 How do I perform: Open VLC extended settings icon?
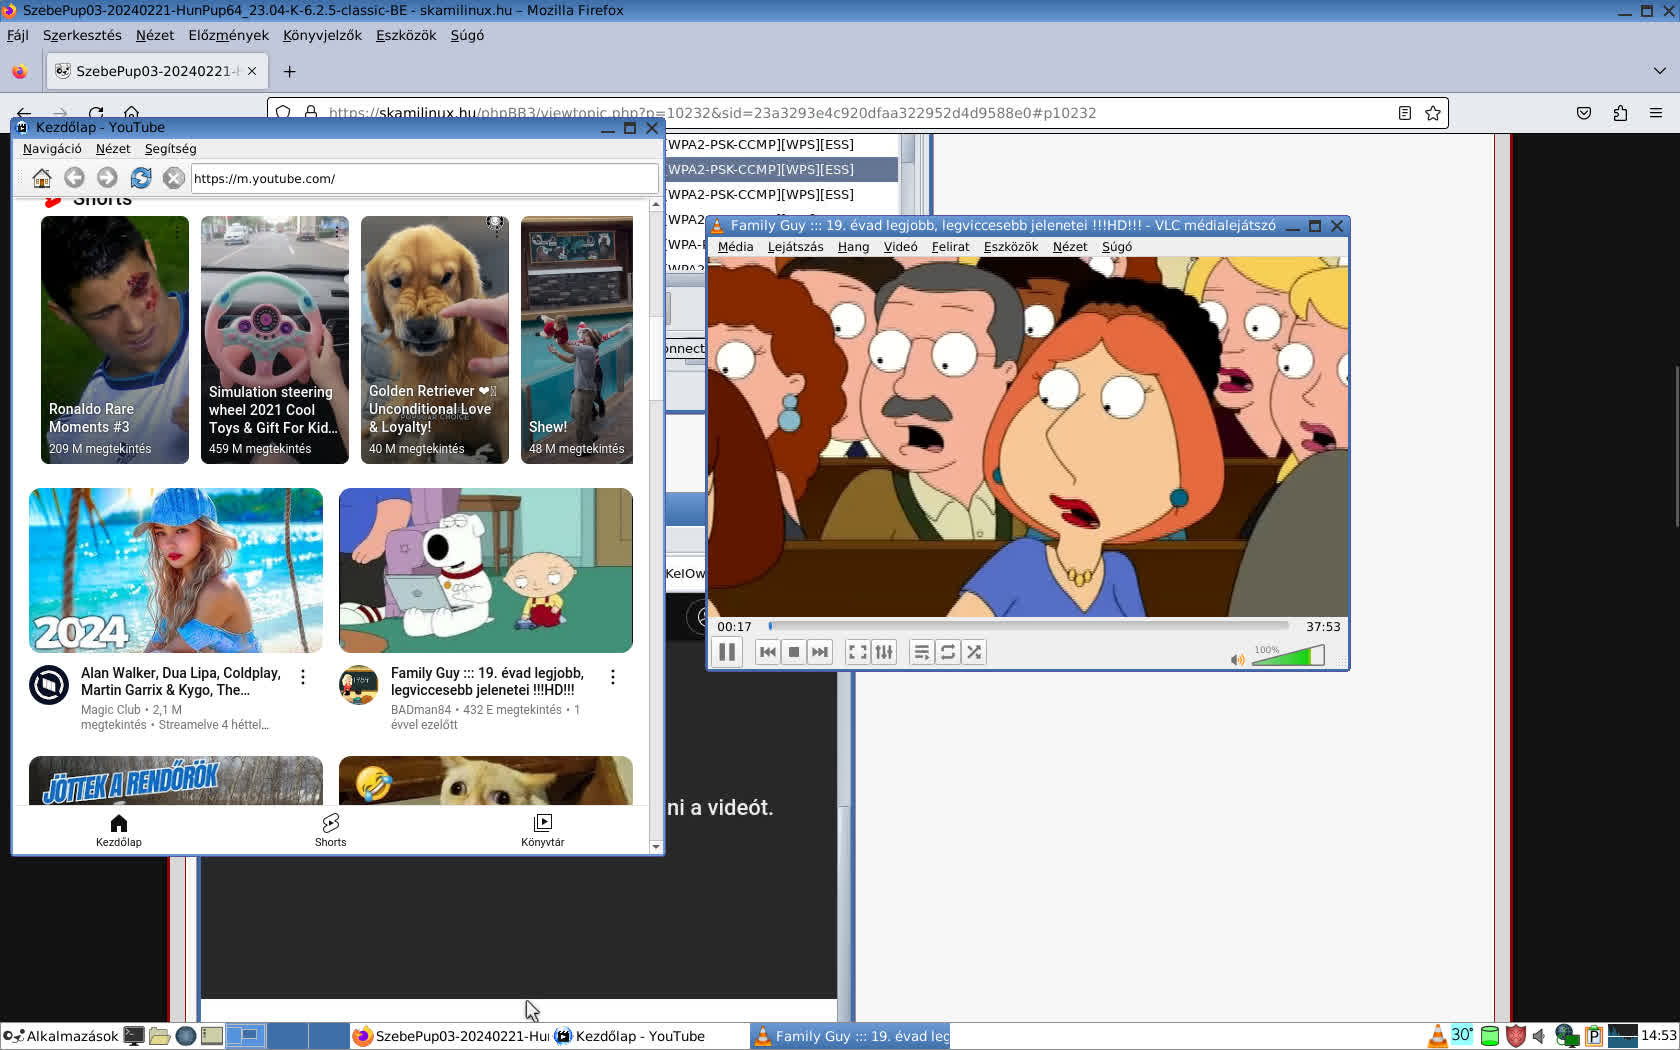884,652
